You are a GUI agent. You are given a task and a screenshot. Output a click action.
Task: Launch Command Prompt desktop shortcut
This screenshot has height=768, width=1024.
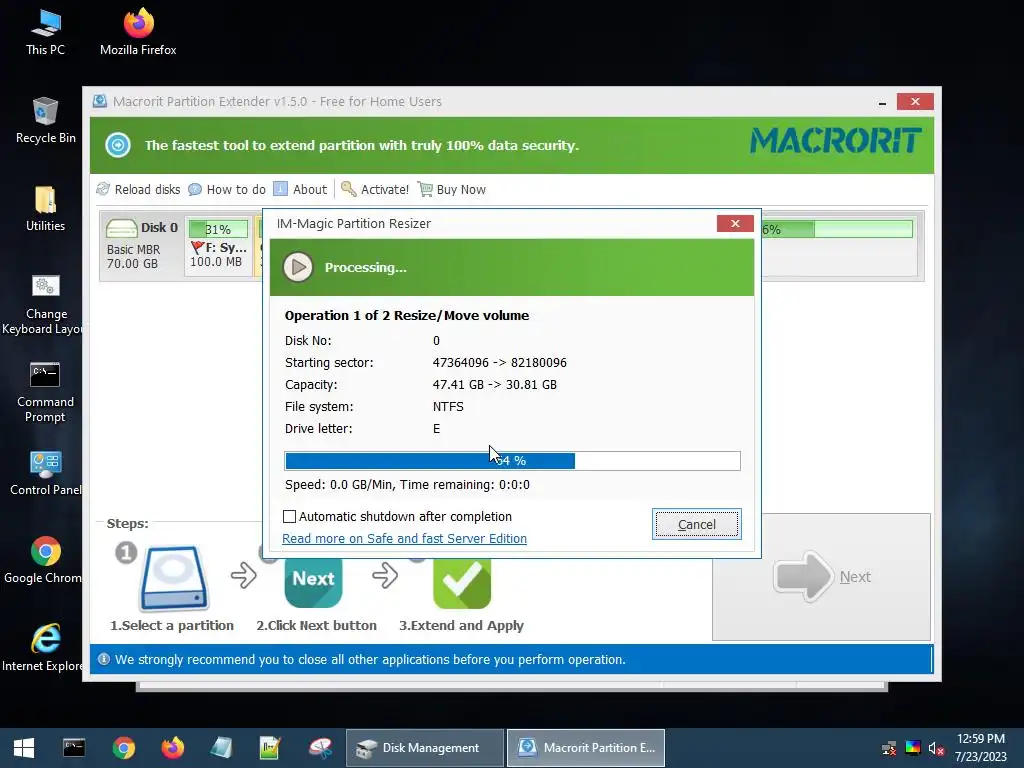(45, 392)
